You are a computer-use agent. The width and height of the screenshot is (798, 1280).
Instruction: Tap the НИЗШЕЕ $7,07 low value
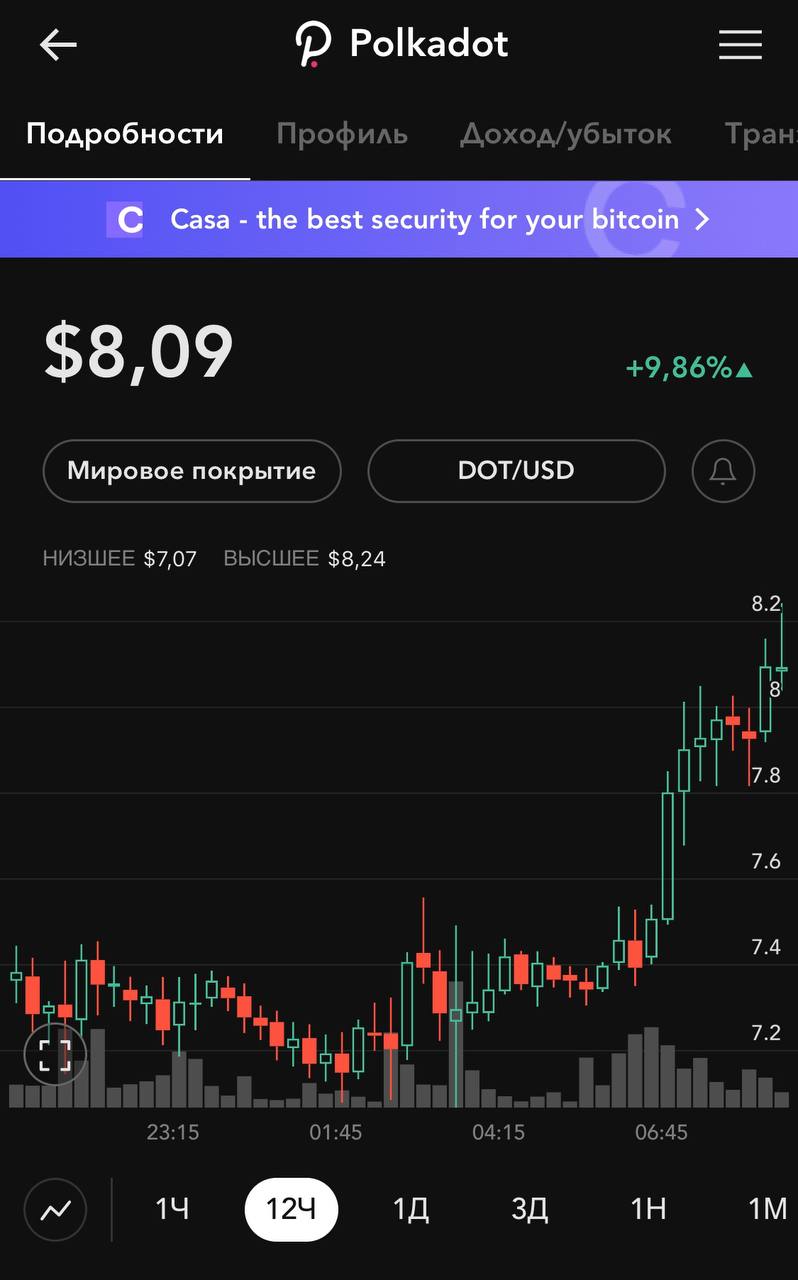coord(120,559)
